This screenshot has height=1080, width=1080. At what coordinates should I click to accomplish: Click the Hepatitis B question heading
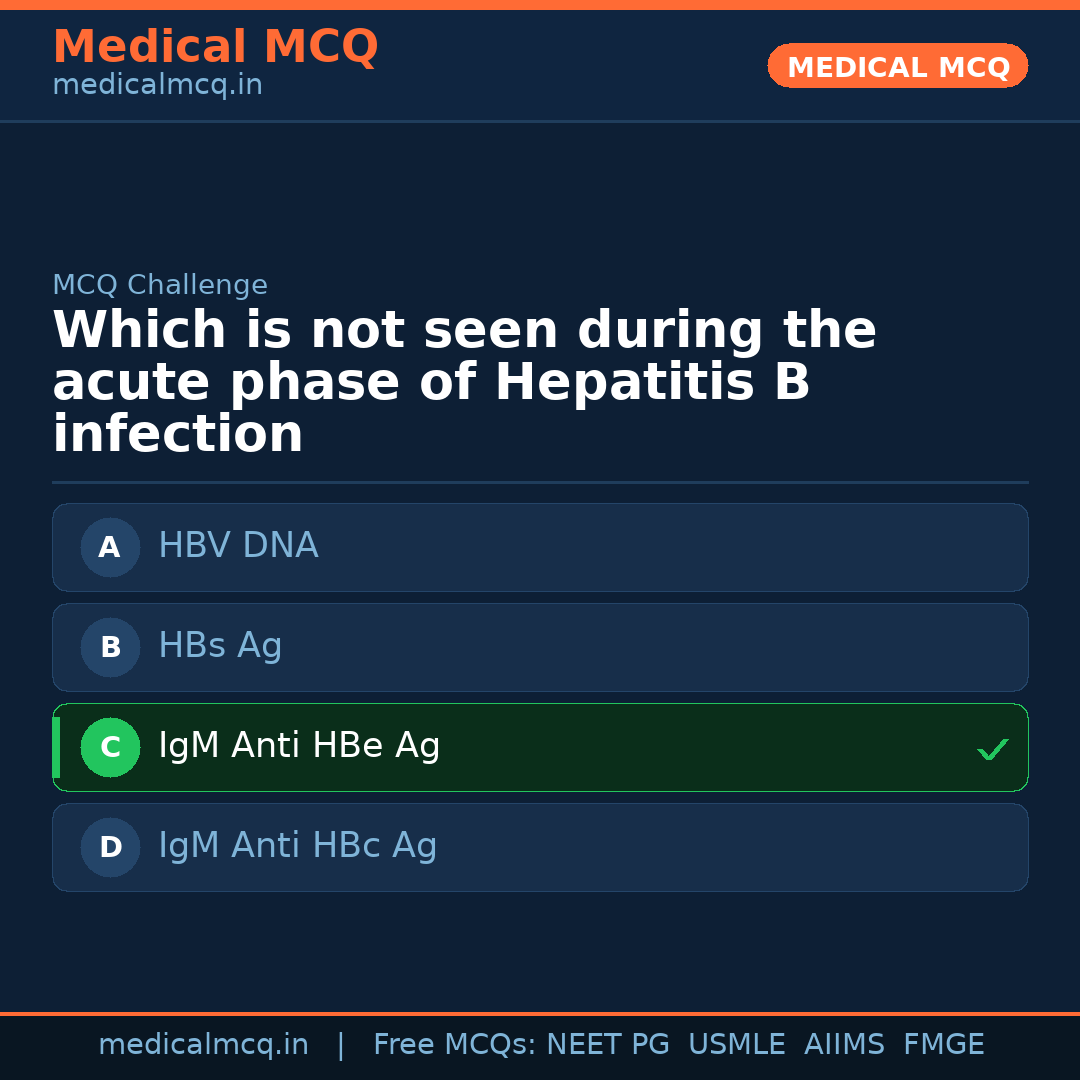(464, 382)
